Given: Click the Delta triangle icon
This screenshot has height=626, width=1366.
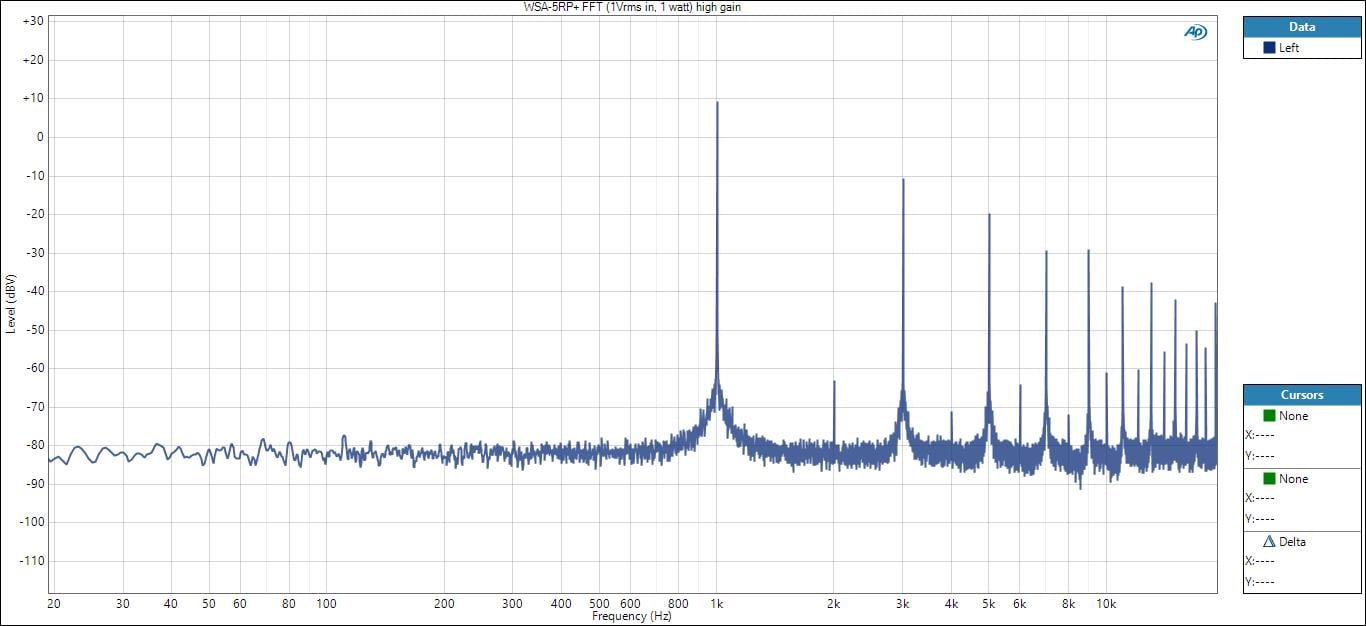Looking at the screenshot, I should pyautogui.click(x=1269, y=542).
